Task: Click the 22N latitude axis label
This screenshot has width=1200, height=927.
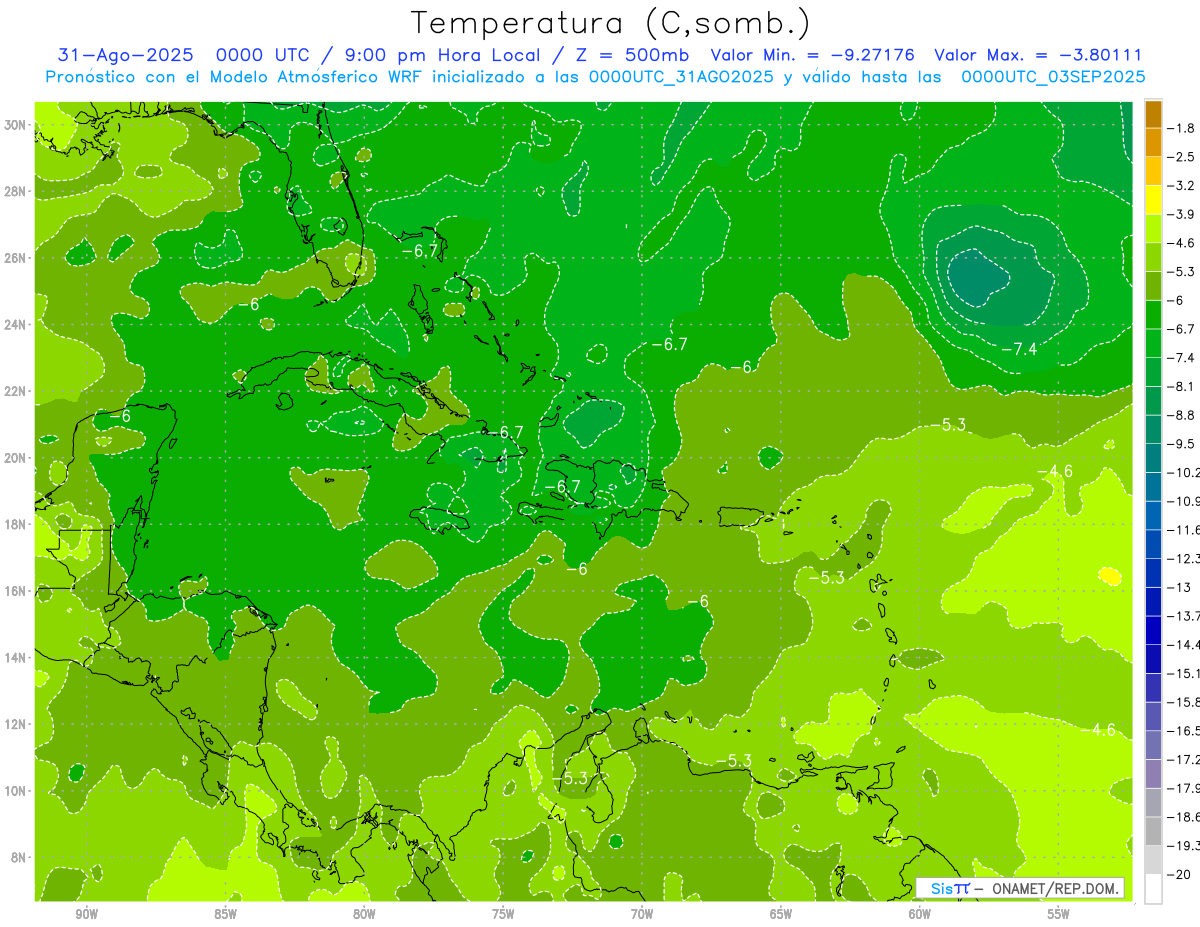Action: pos(16,391)
